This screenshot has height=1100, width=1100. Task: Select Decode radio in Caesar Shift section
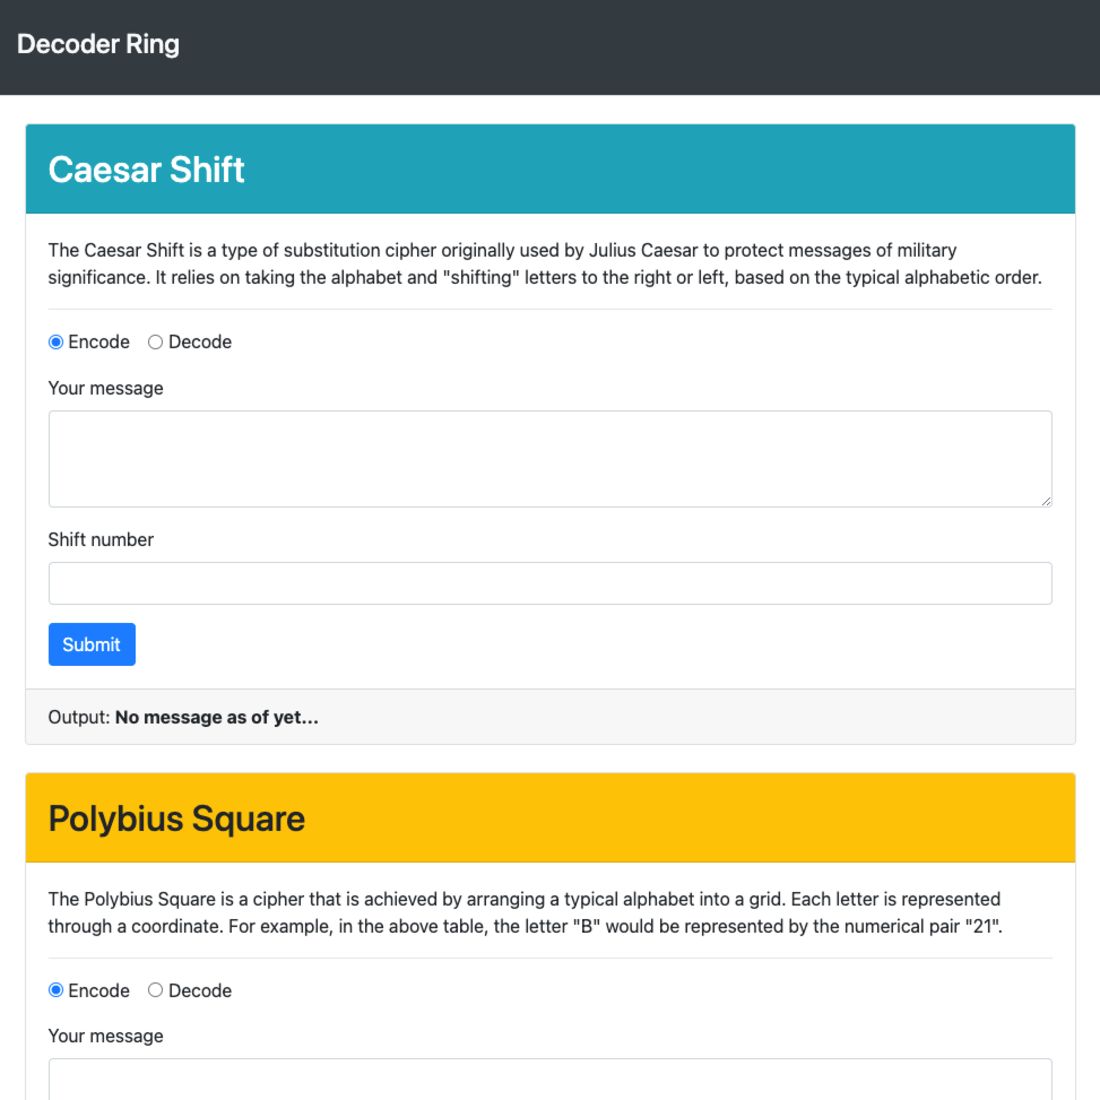155,342
